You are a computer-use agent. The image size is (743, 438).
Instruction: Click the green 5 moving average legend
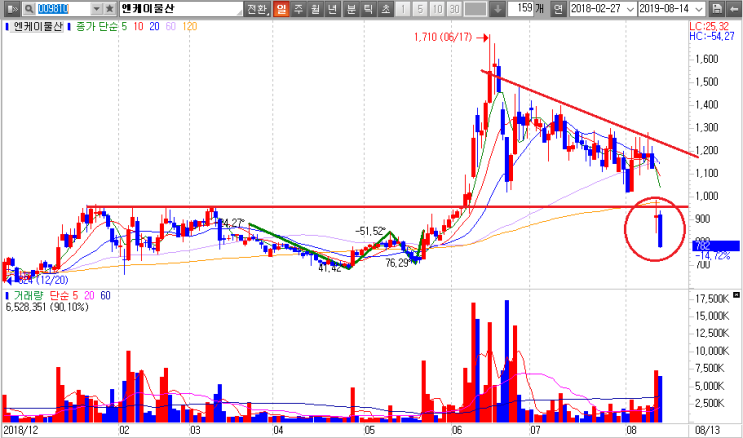124,27
